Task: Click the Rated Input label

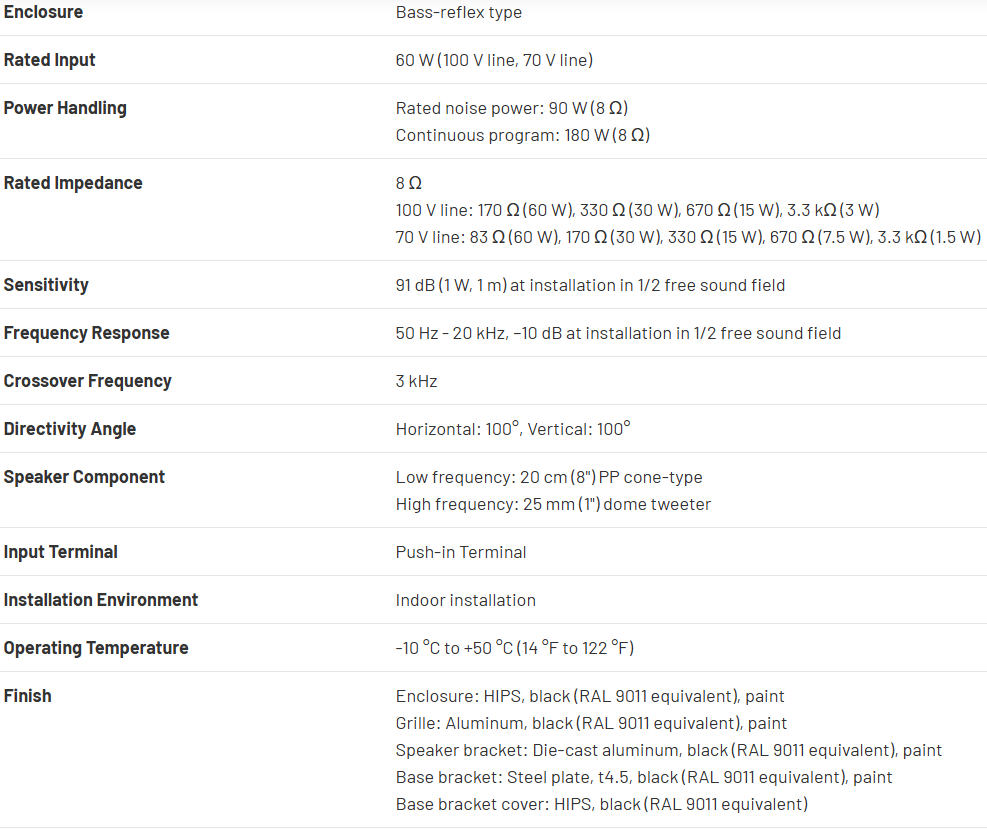Action: click(49, 60)
